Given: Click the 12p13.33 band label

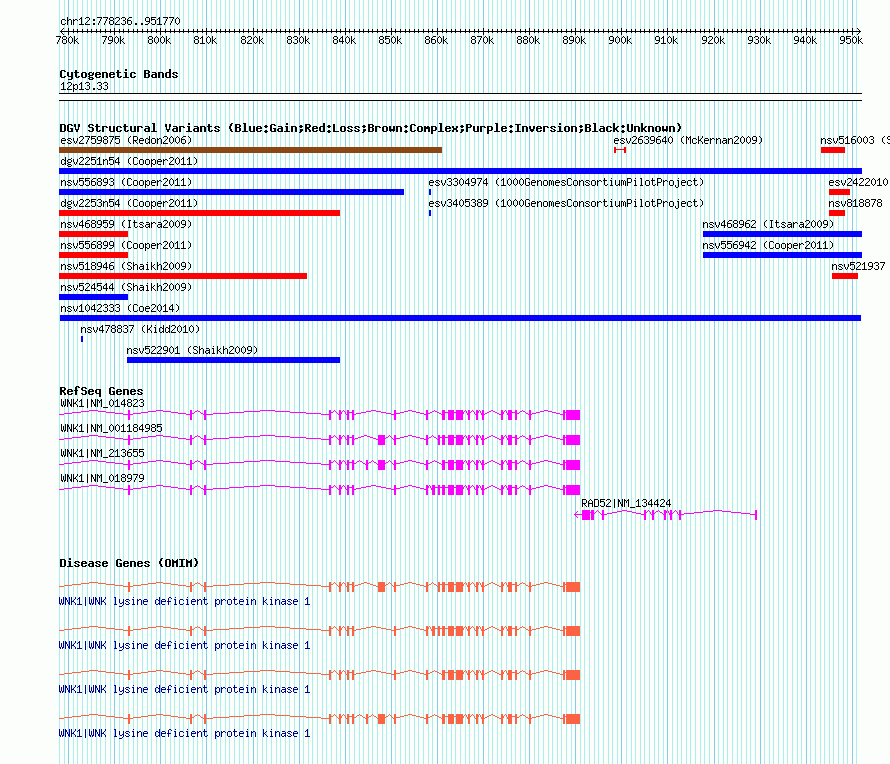Looking at the screenshot, I should (x=84, y=87).
